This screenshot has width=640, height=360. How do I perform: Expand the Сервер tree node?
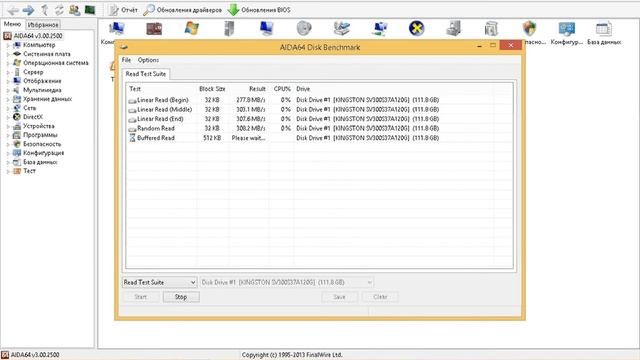[8, 72]
